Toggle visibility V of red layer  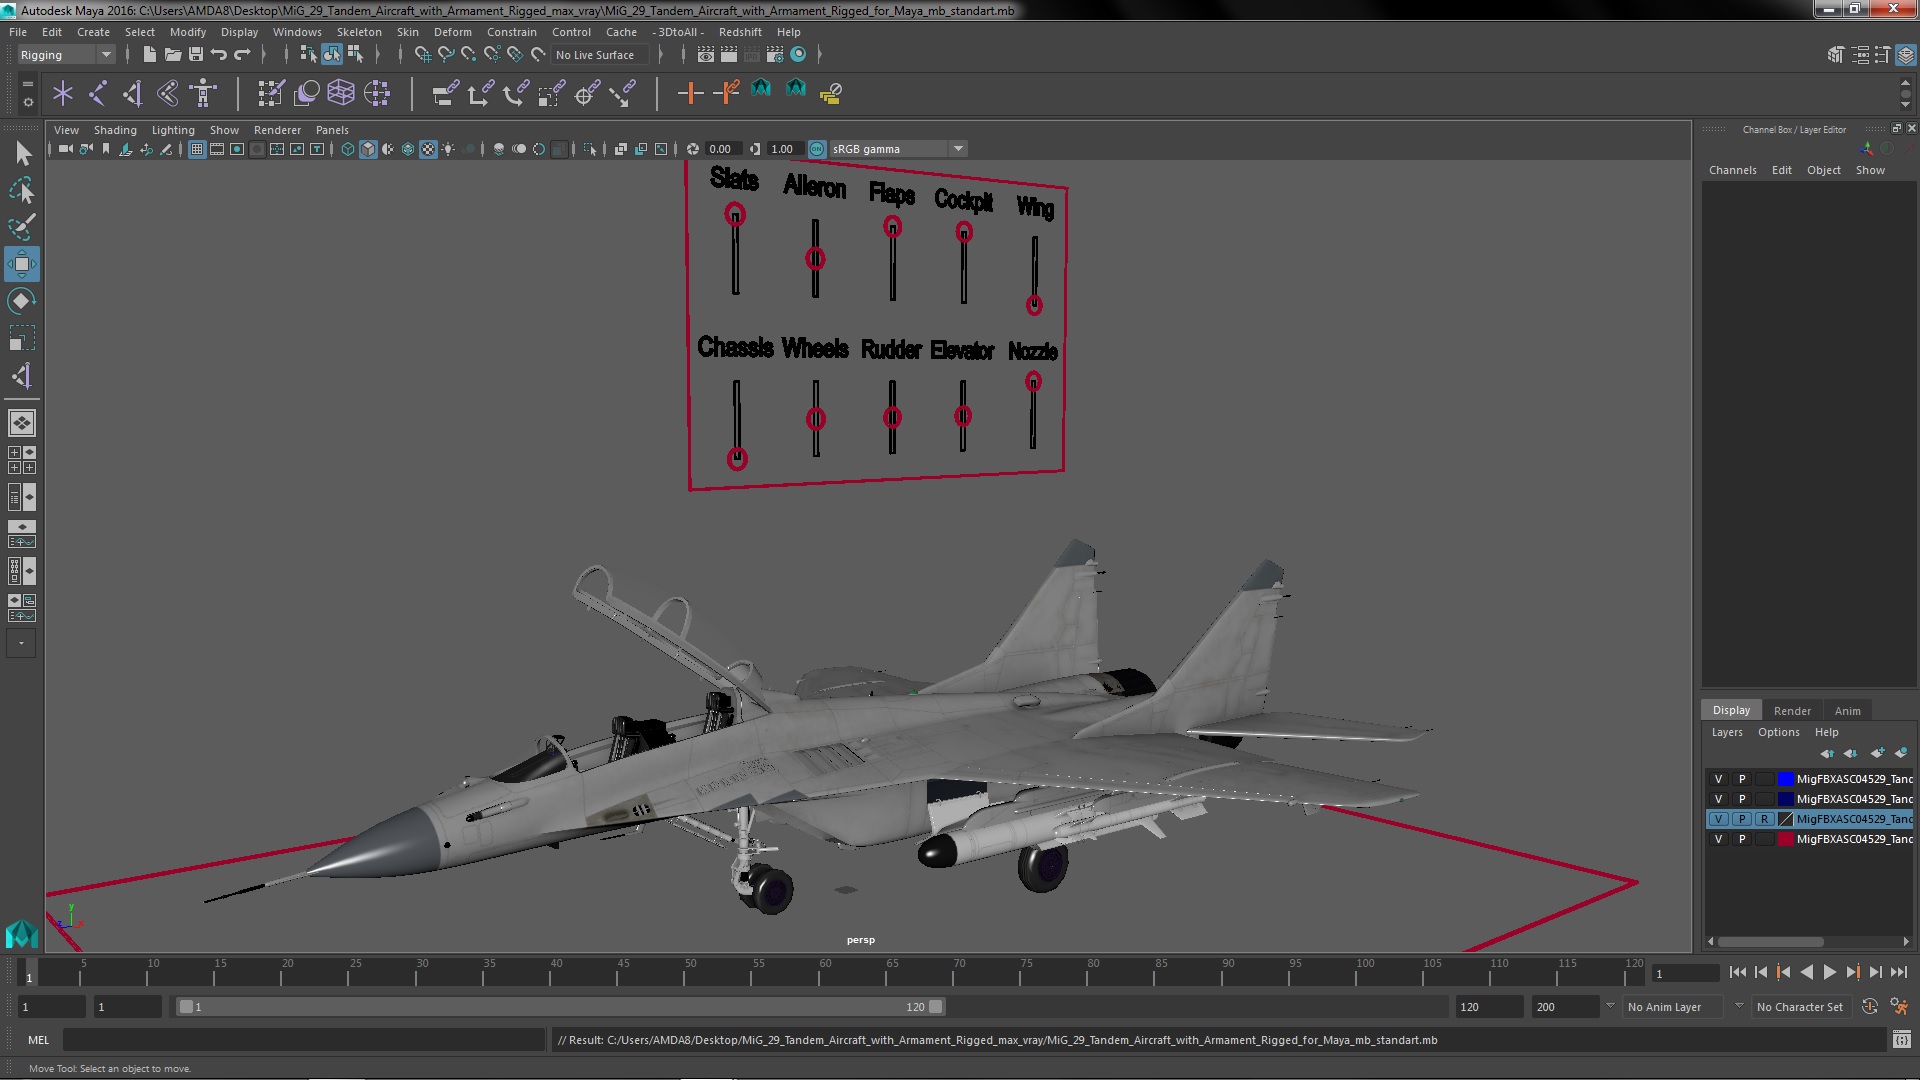pos(1718,839)
